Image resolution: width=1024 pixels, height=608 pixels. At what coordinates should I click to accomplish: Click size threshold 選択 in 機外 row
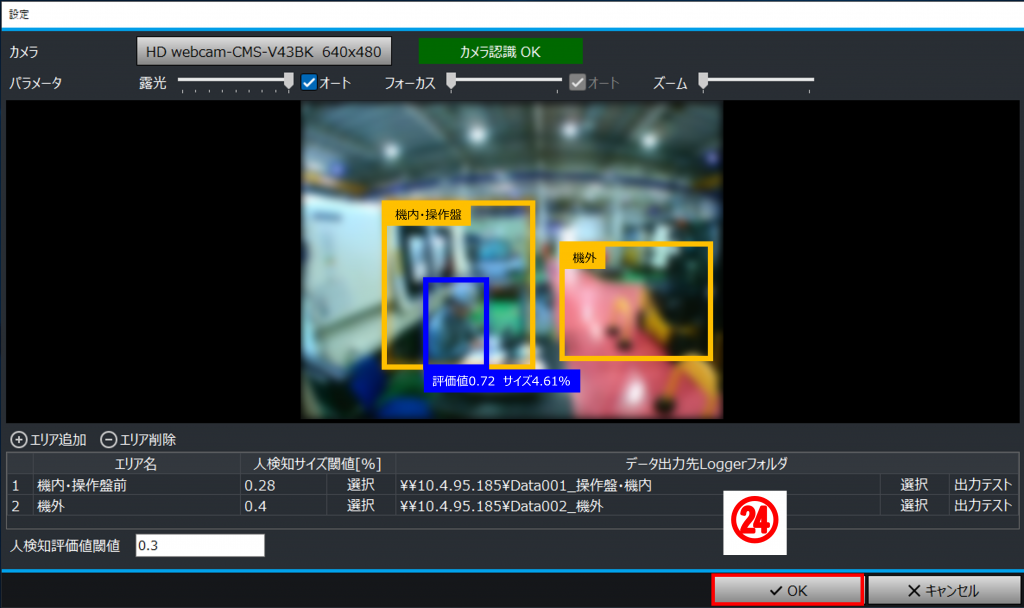tap(360, 505)
